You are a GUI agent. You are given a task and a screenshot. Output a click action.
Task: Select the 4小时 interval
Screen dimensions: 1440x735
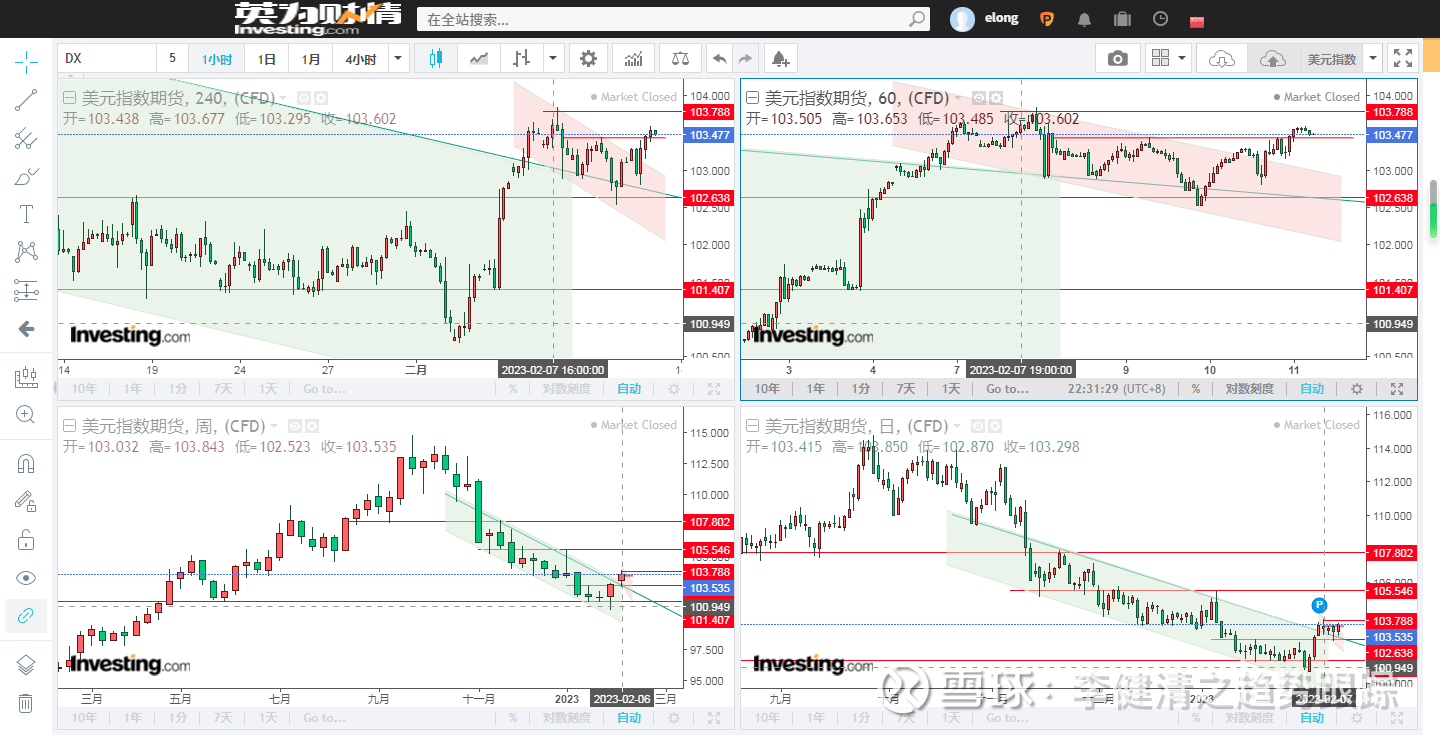[x=361, y=59]
